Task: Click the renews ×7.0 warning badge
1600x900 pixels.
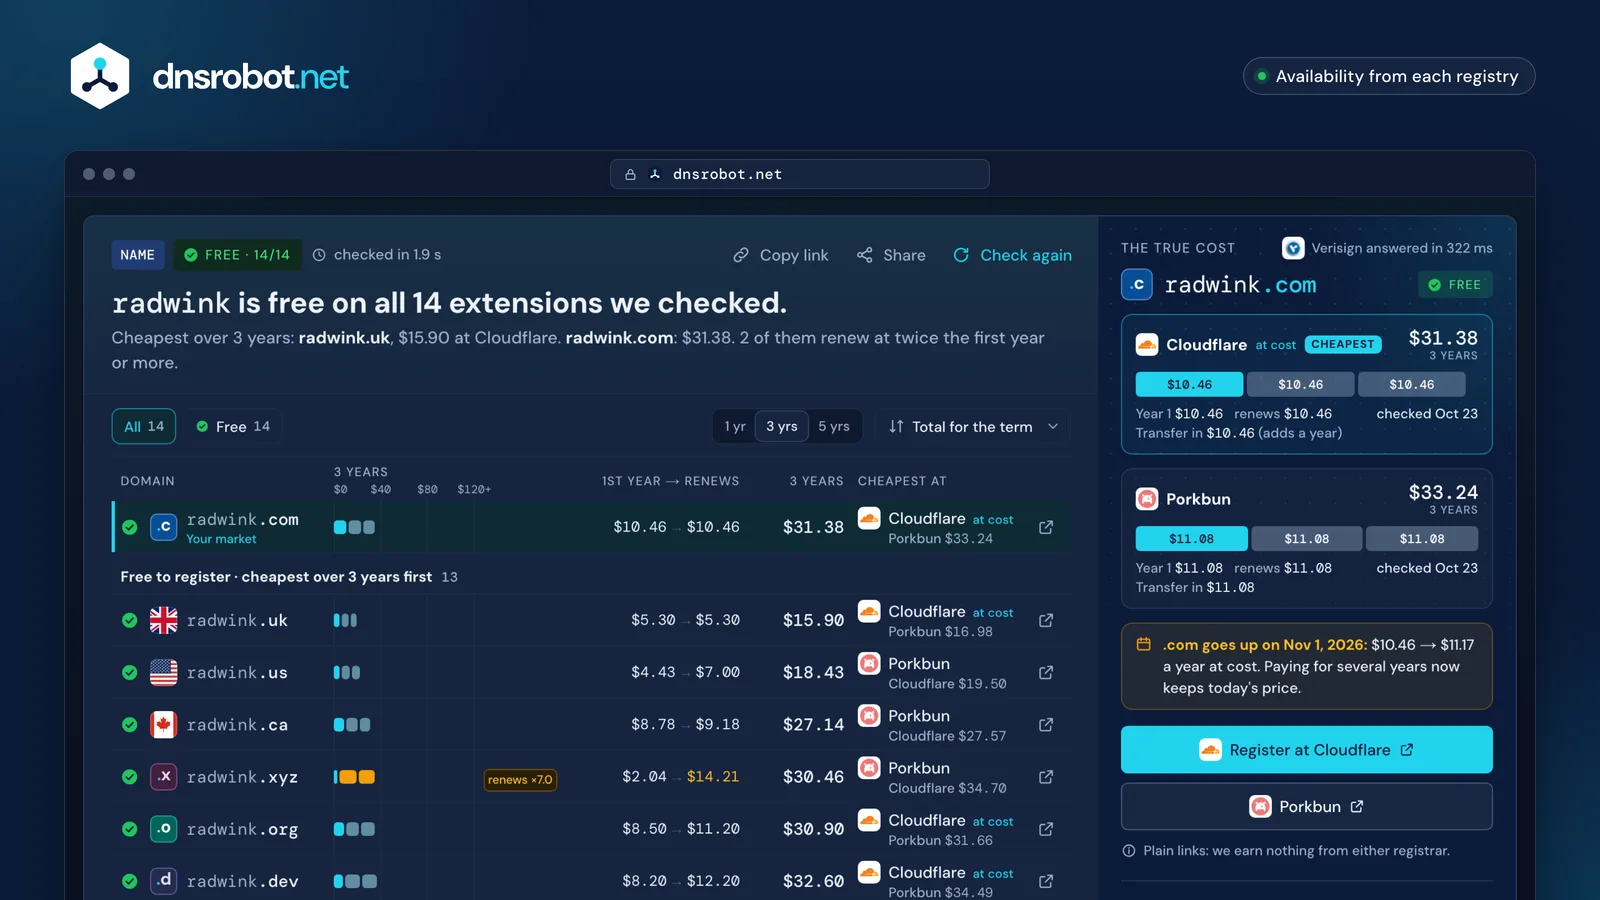Action: click(x=520, y=780)
